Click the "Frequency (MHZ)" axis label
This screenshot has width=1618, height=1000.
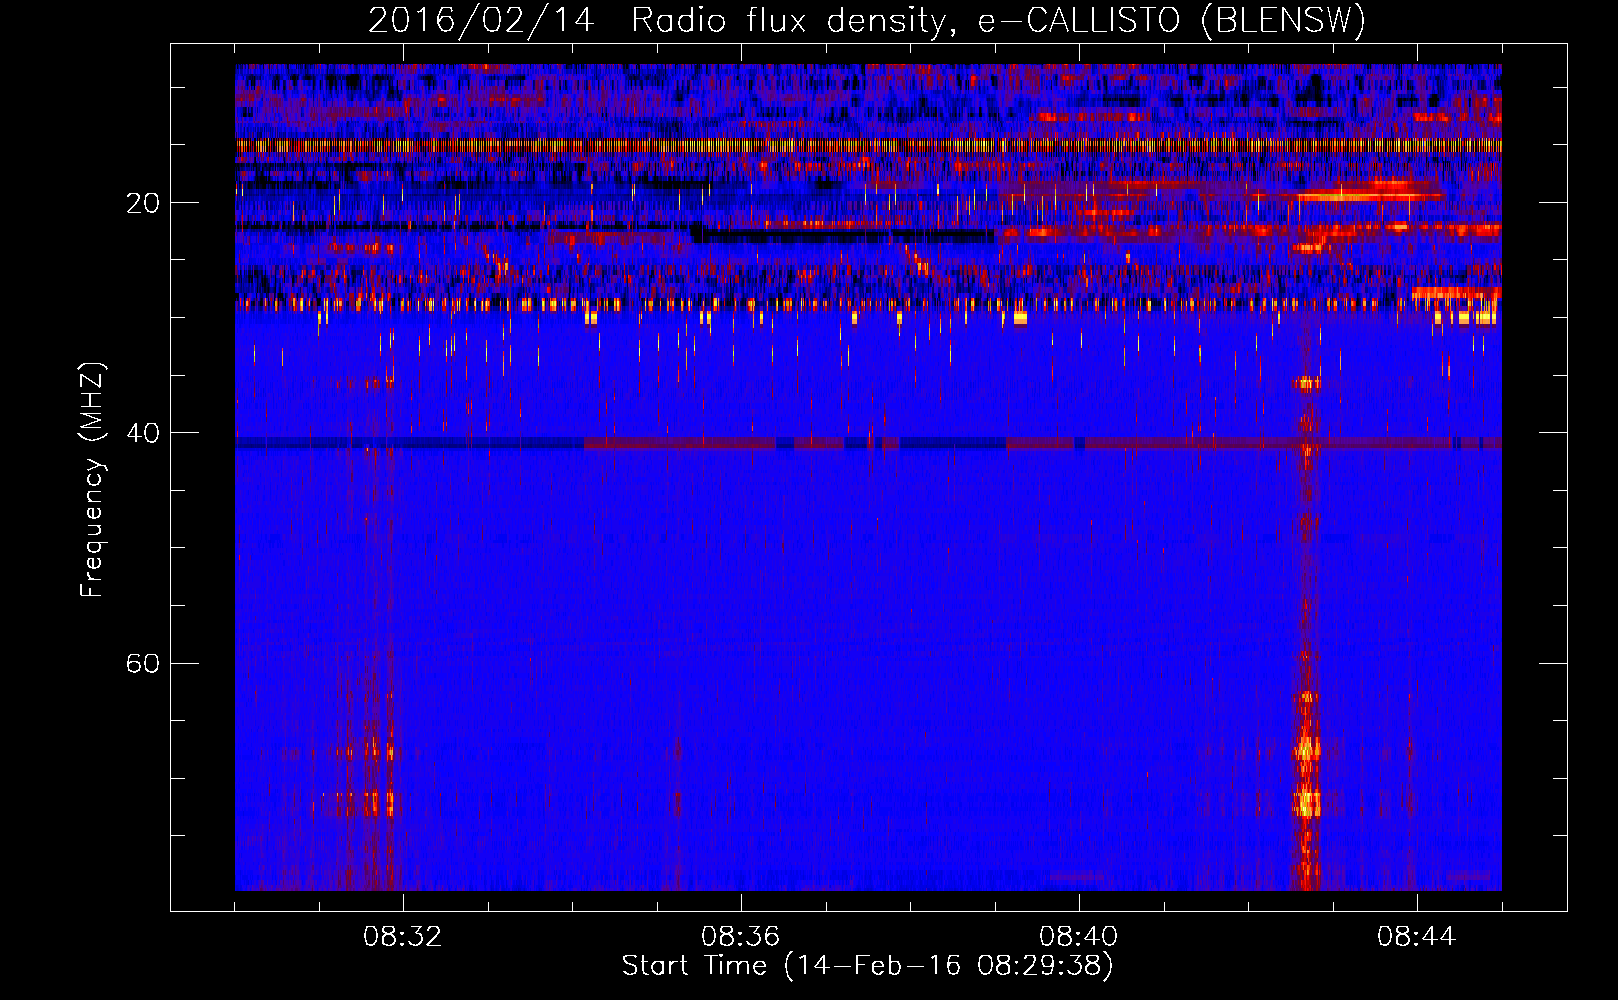(92, 480)
